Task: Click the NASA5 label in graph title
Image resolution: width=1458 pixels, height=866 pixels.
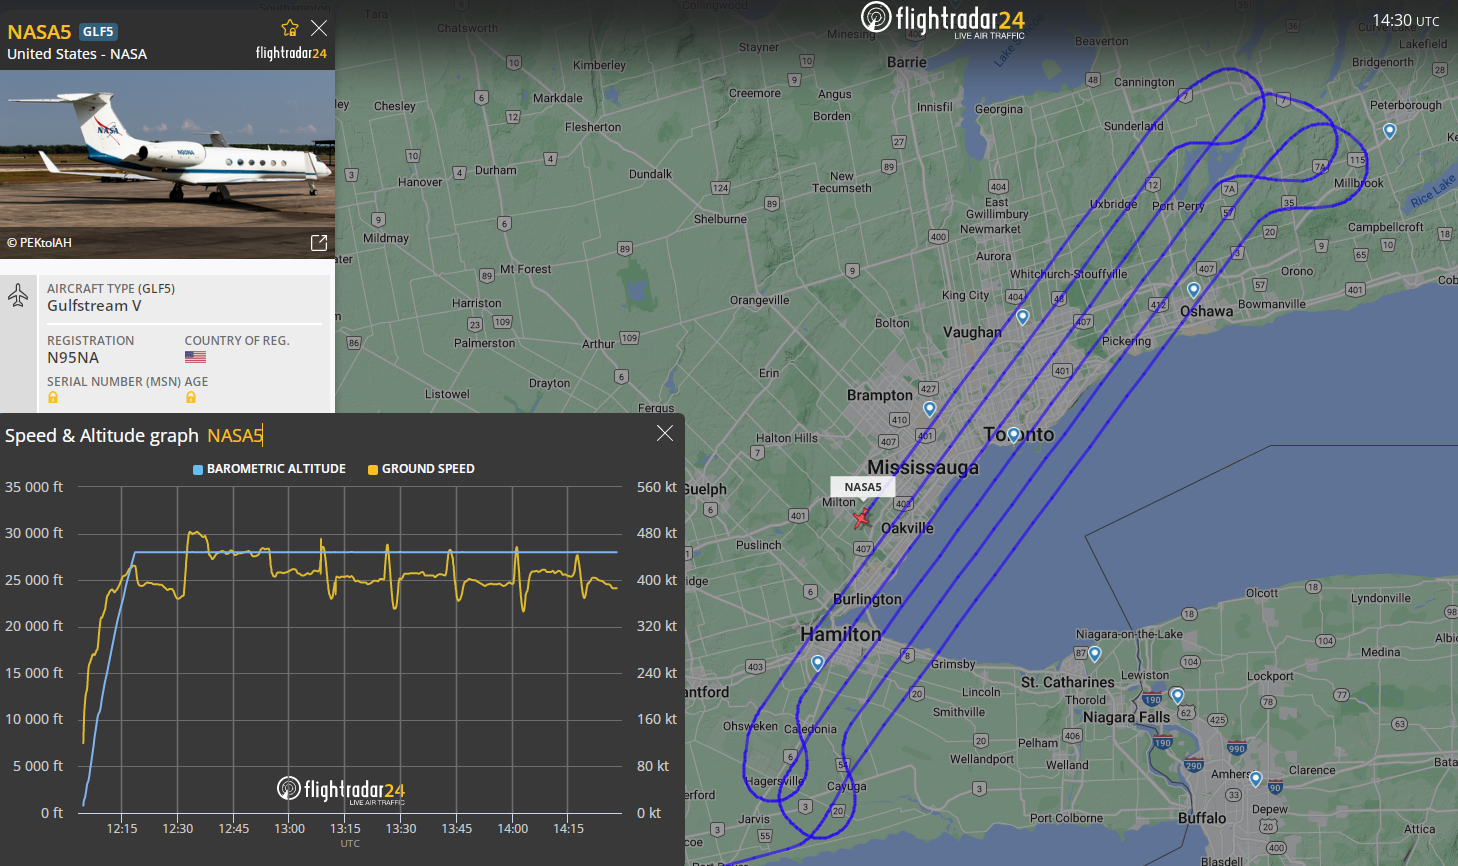Action: tap(235, 435)
